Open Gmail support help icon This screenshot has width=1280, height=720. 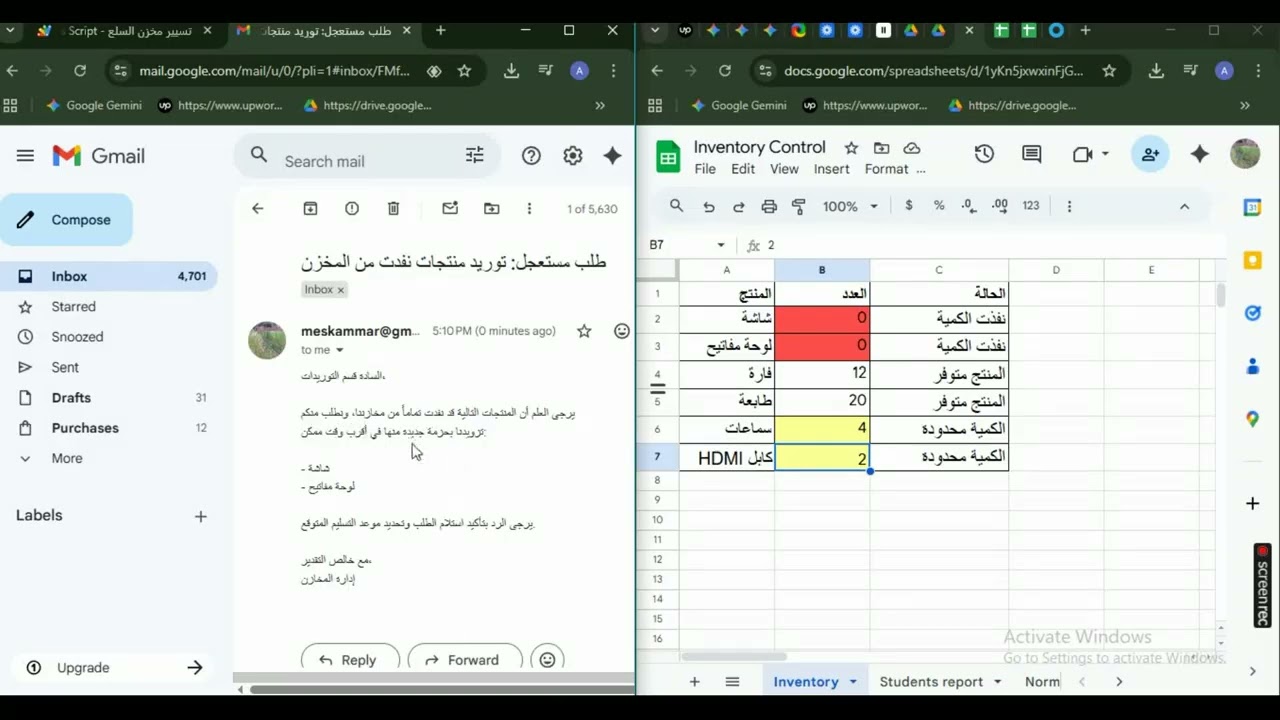(x=531, y=155)
